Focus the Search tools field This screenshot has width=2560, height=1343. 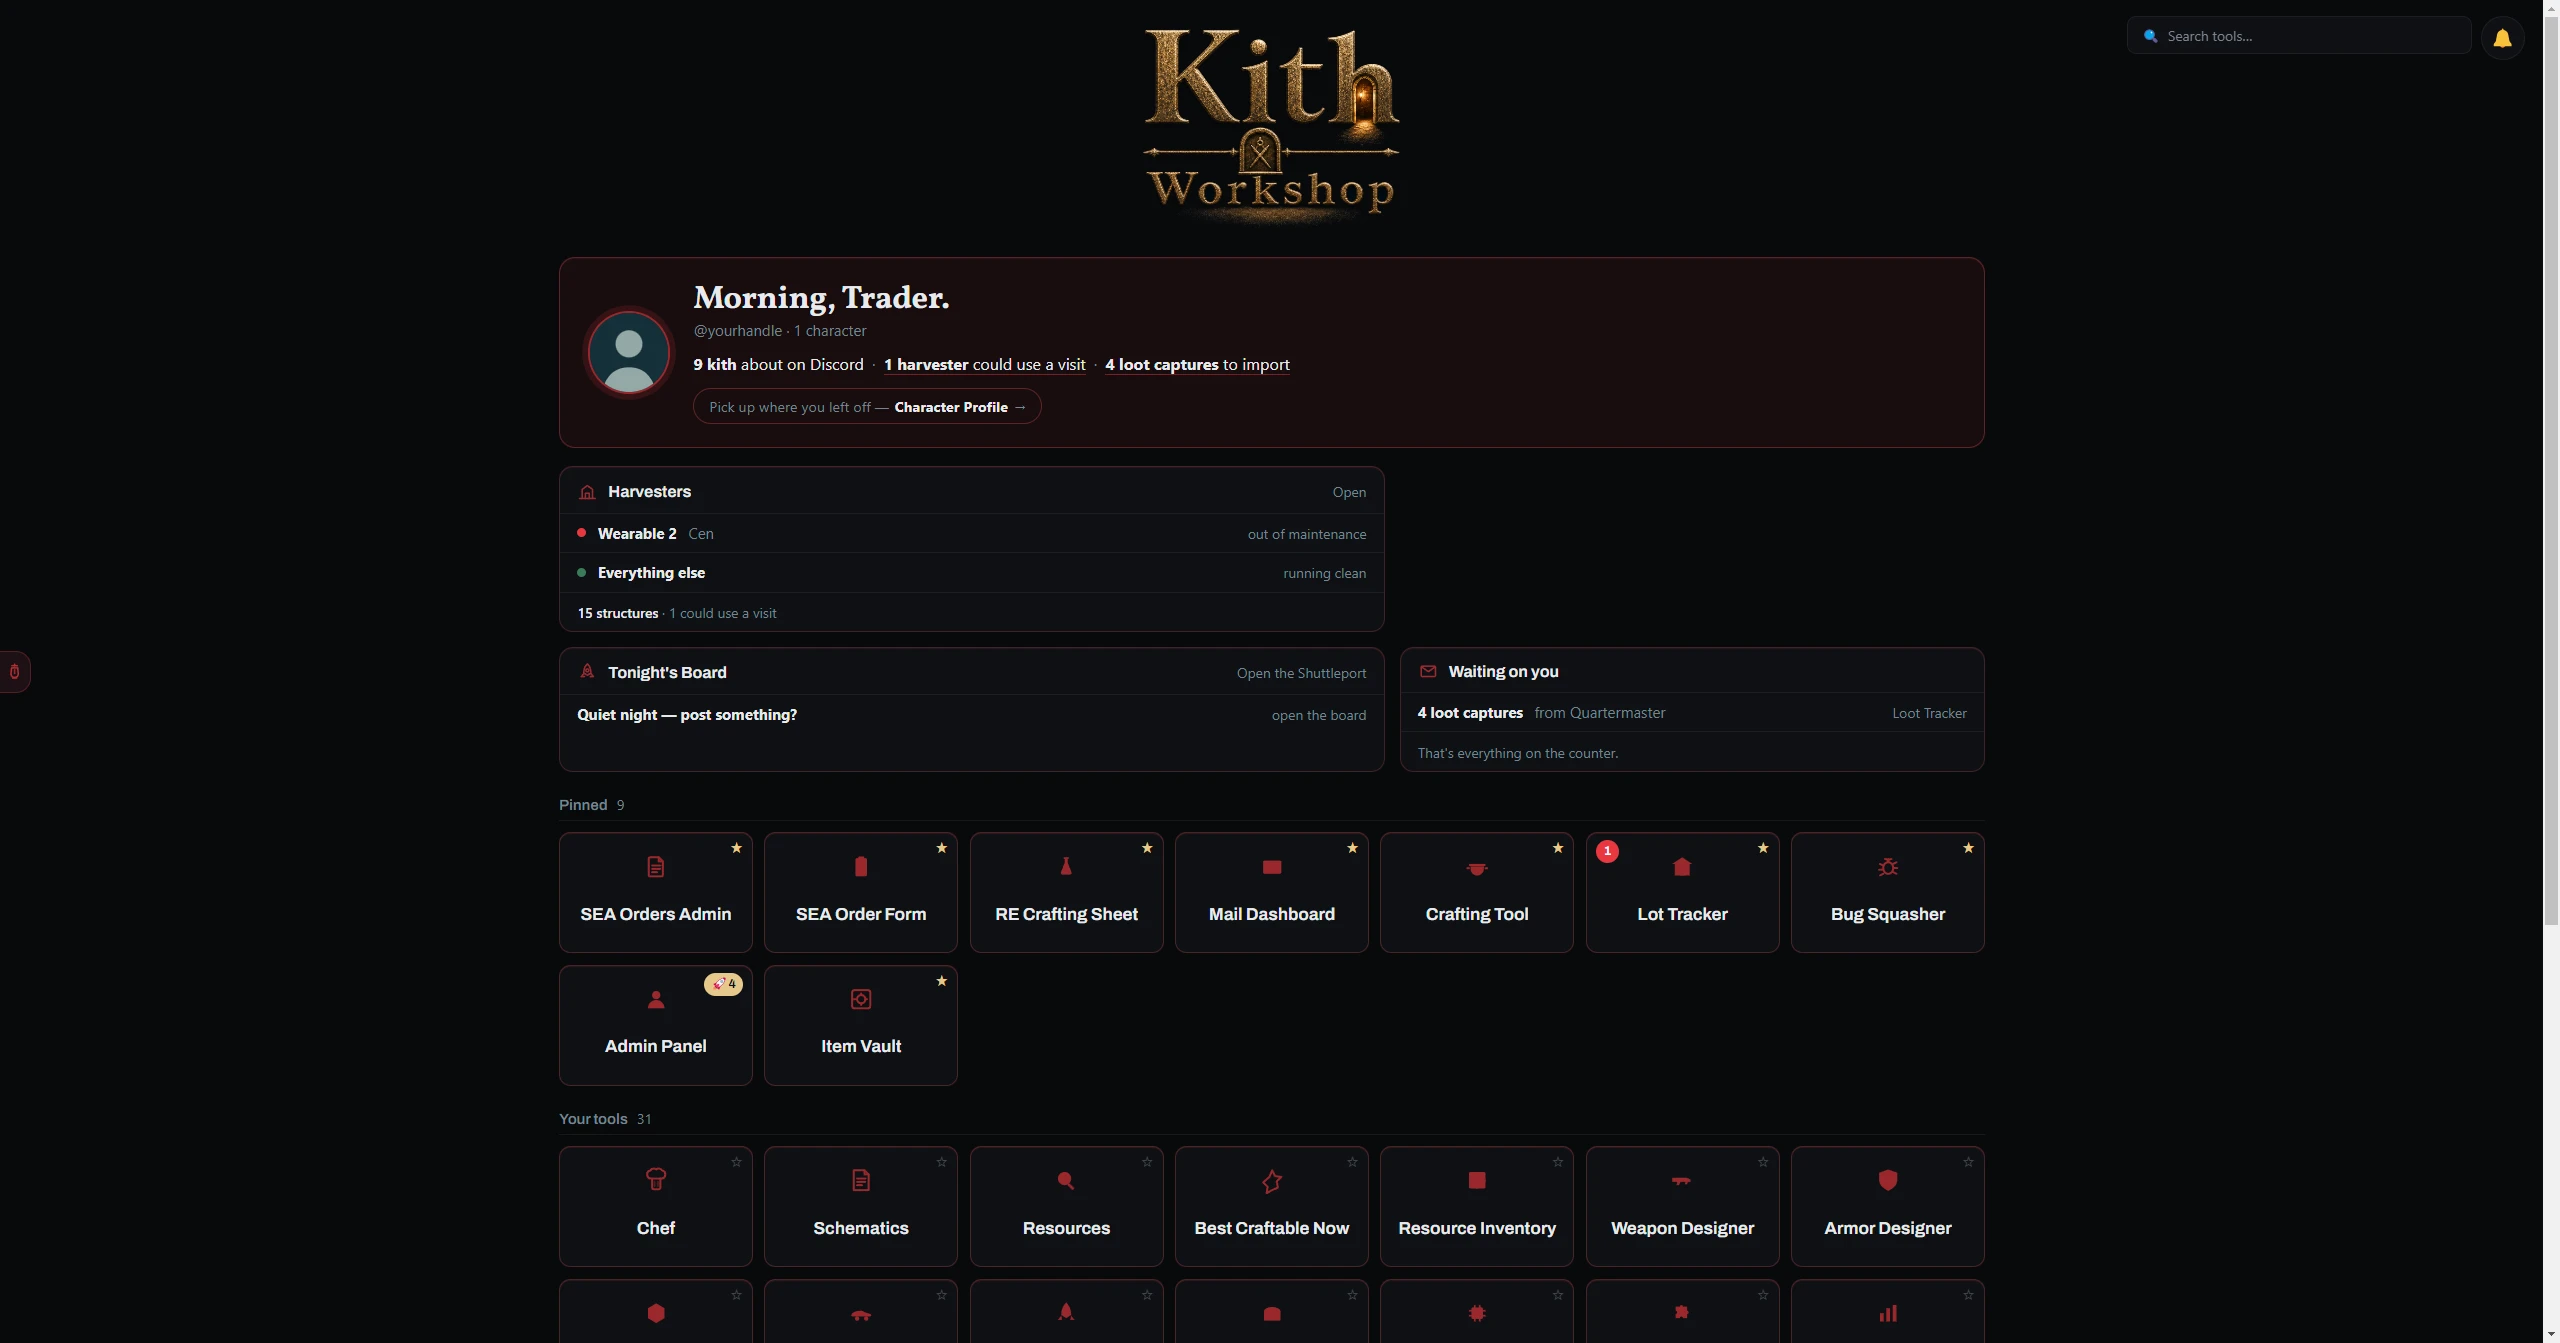pos(2299,36)
